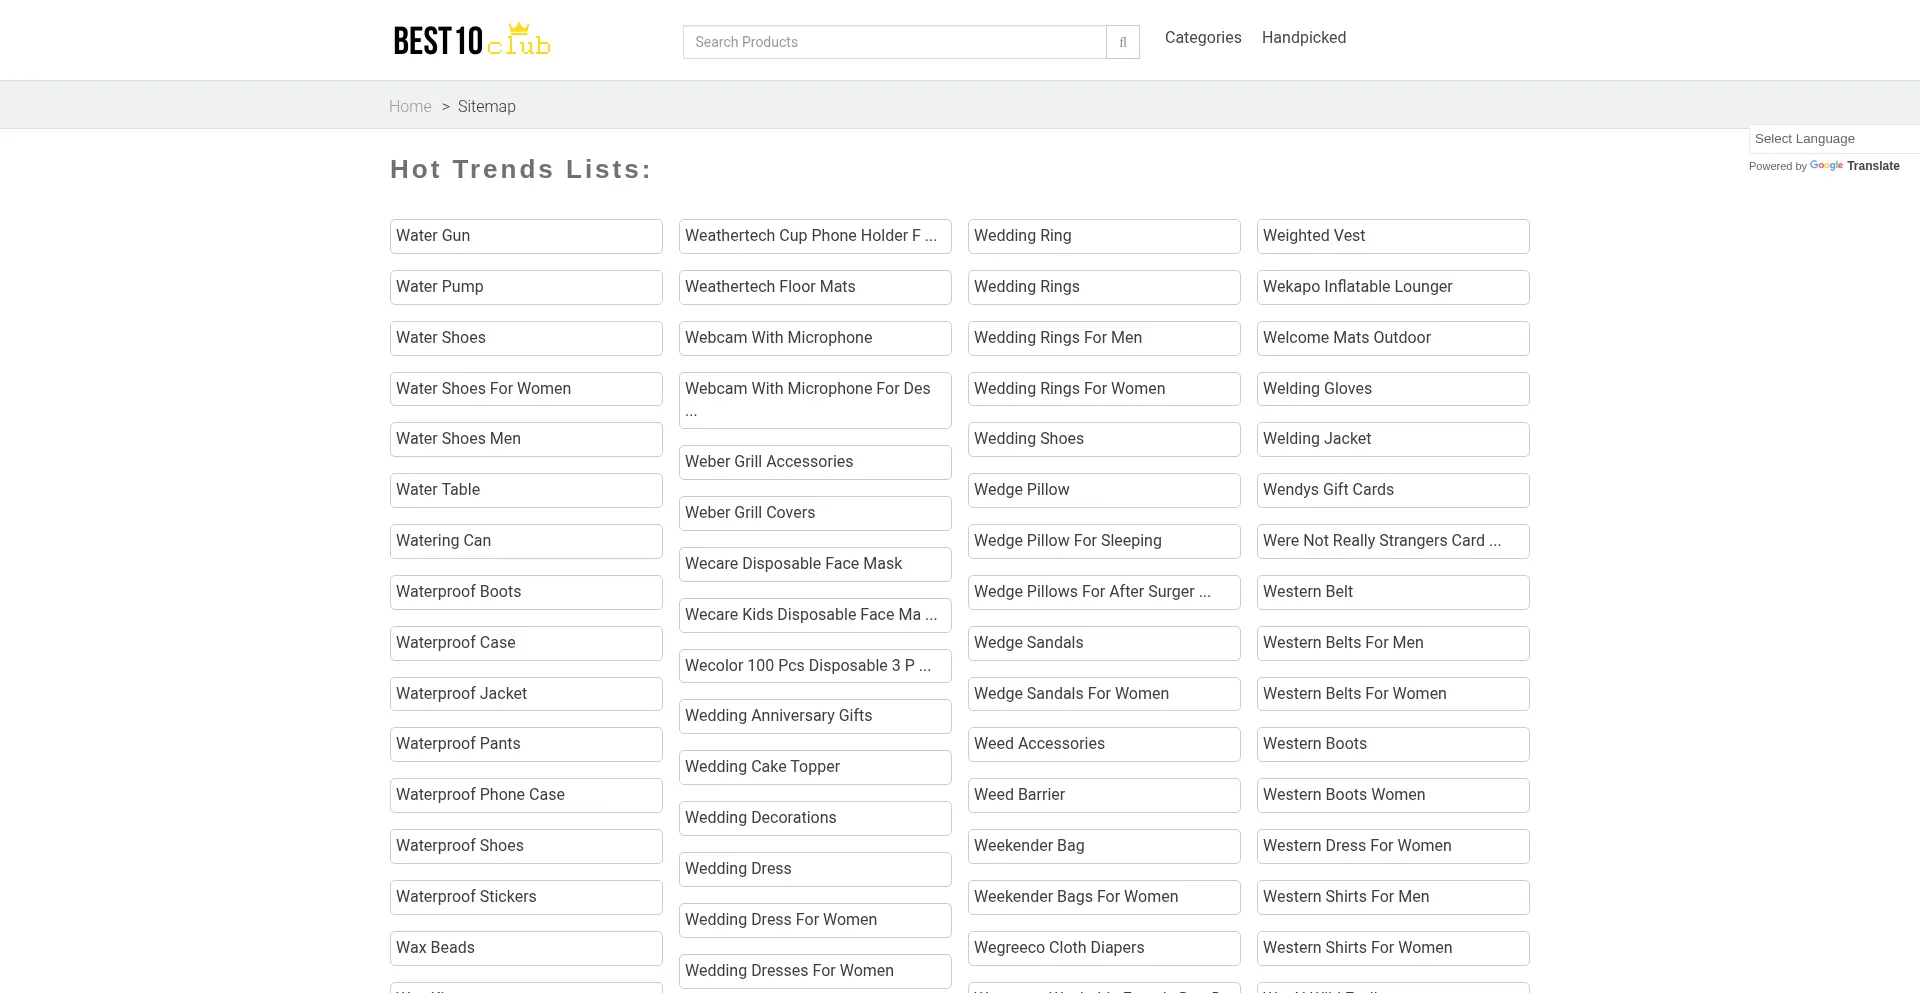The height and width of the screenshot is (993, 1920).
Task: Open the Wedge Pillow list
Action: tap(1104, 490)
